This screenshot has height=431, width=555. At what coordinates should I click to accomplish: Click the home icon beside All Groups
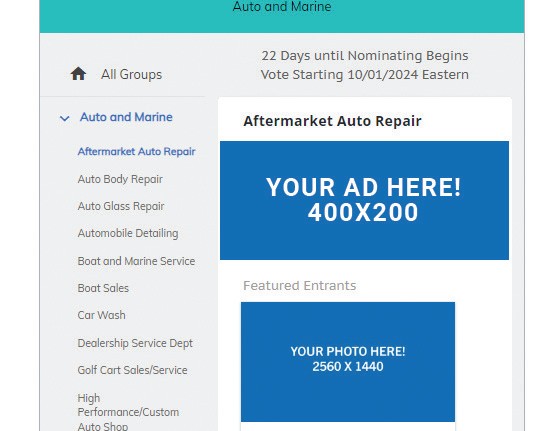78,74
